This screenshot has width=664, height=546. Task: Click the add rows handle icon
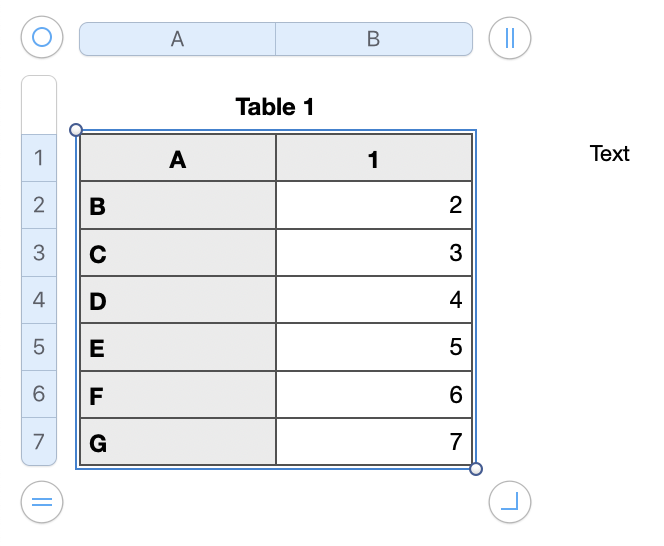(x=42, y=502)
